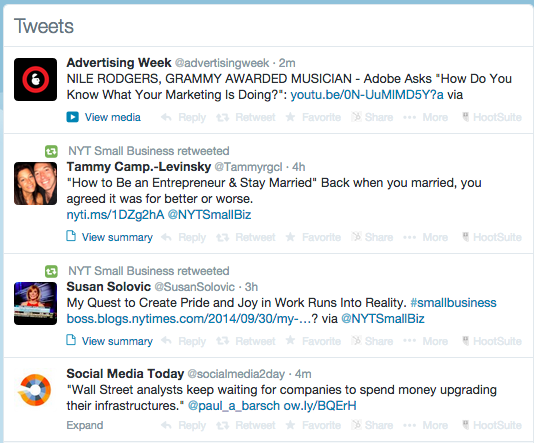The image size is (534, 443).
Task: Reply to the Advertising Week tweet
Action: tap(183, 117)
